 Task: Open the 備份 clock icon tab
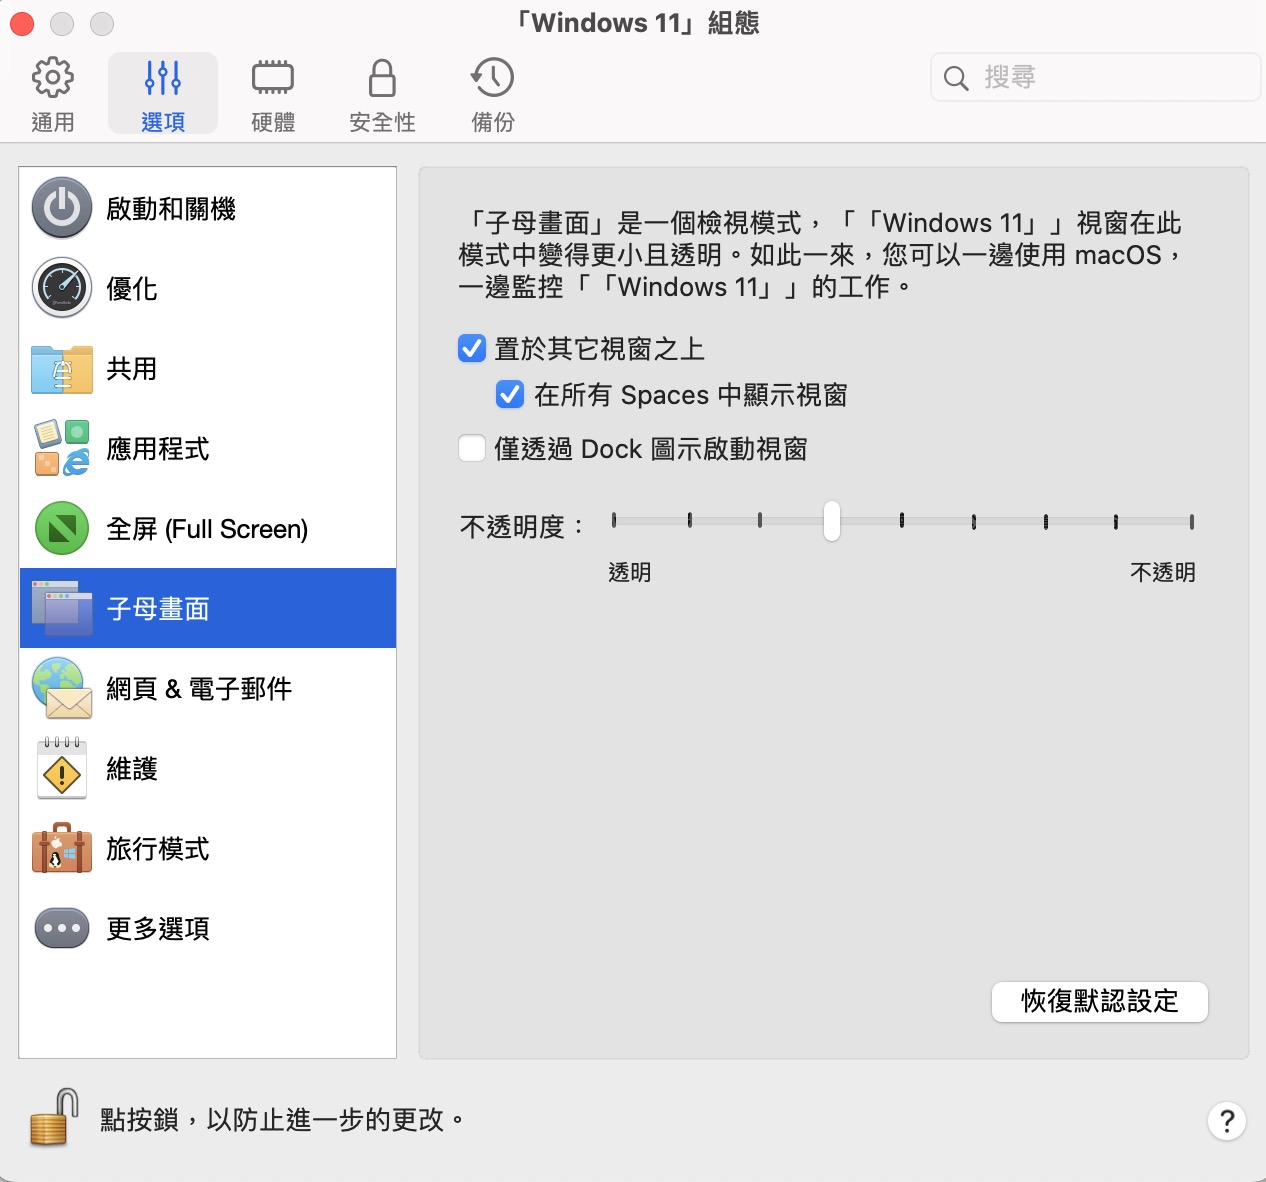click(493, 94)
